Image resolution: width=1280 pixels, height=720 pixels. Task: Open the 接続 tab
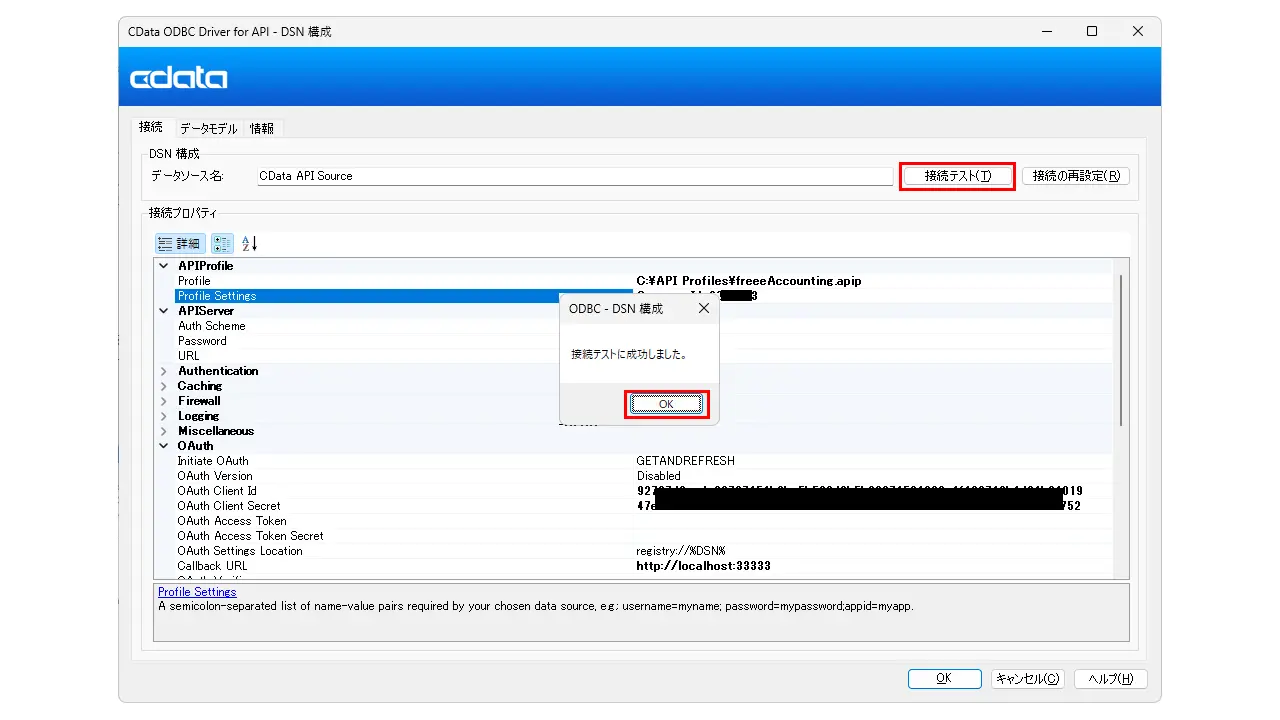151,127
